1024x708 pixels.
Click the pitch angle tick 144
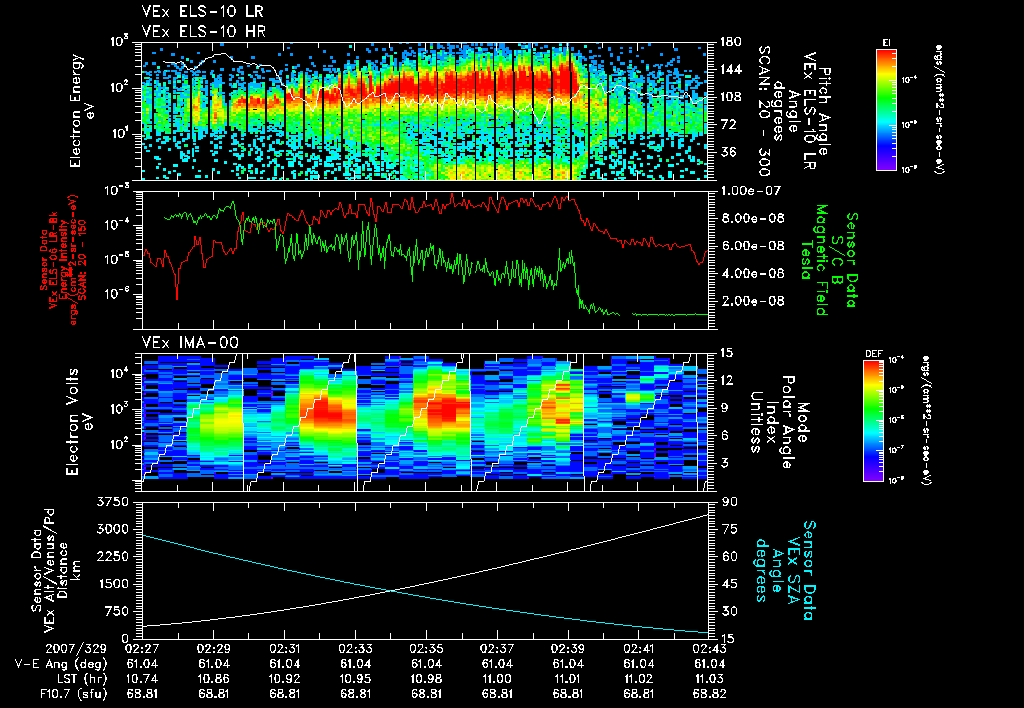click(730, 69)
